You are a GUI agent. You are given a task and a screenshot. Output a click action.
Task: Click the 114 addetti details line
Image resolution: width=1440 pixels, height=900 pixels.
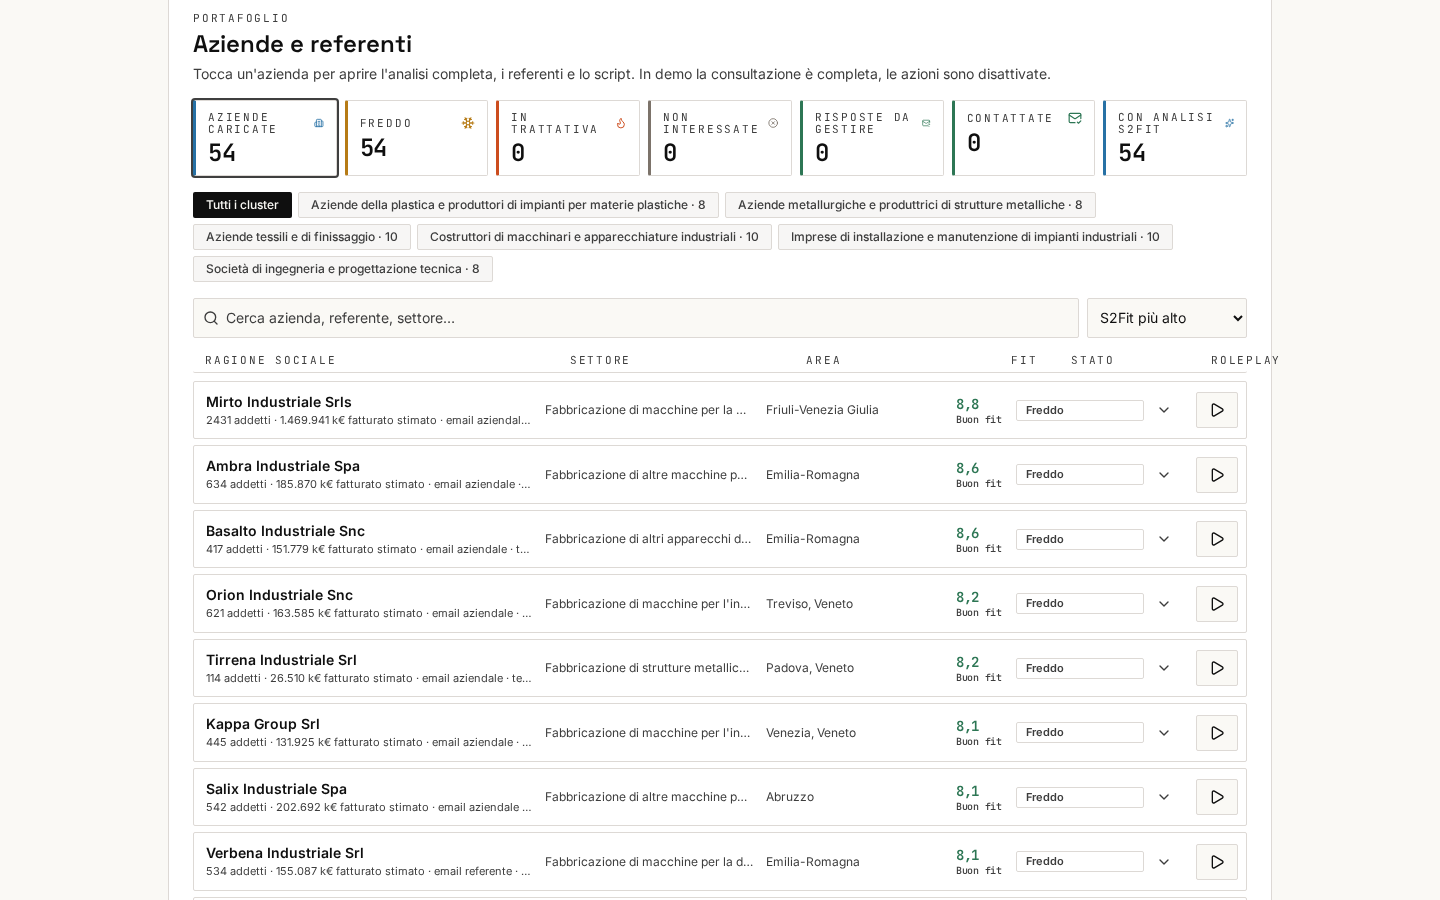coord(368,678)
